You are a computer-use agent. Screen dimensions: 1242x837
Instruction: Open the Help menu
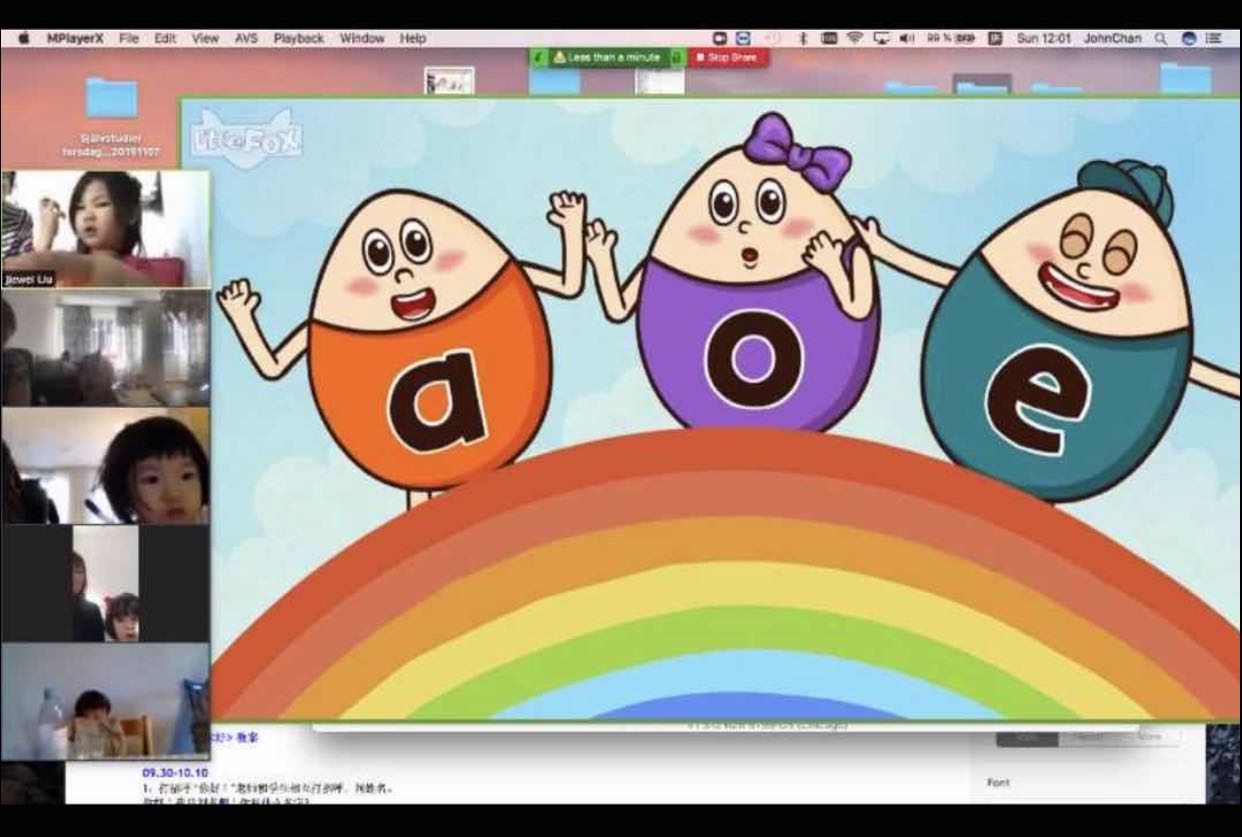(x=413, y=38)
